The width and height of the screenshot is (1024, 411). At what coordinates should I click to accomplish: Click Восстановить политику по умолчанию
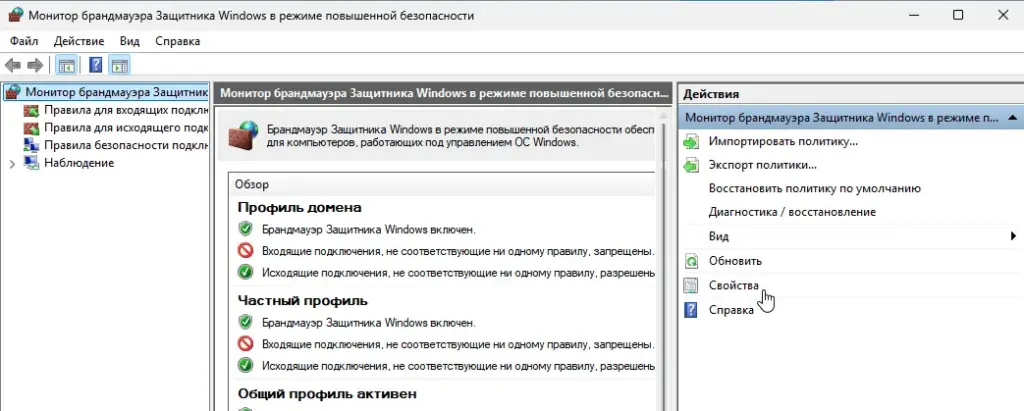[814, 189]
